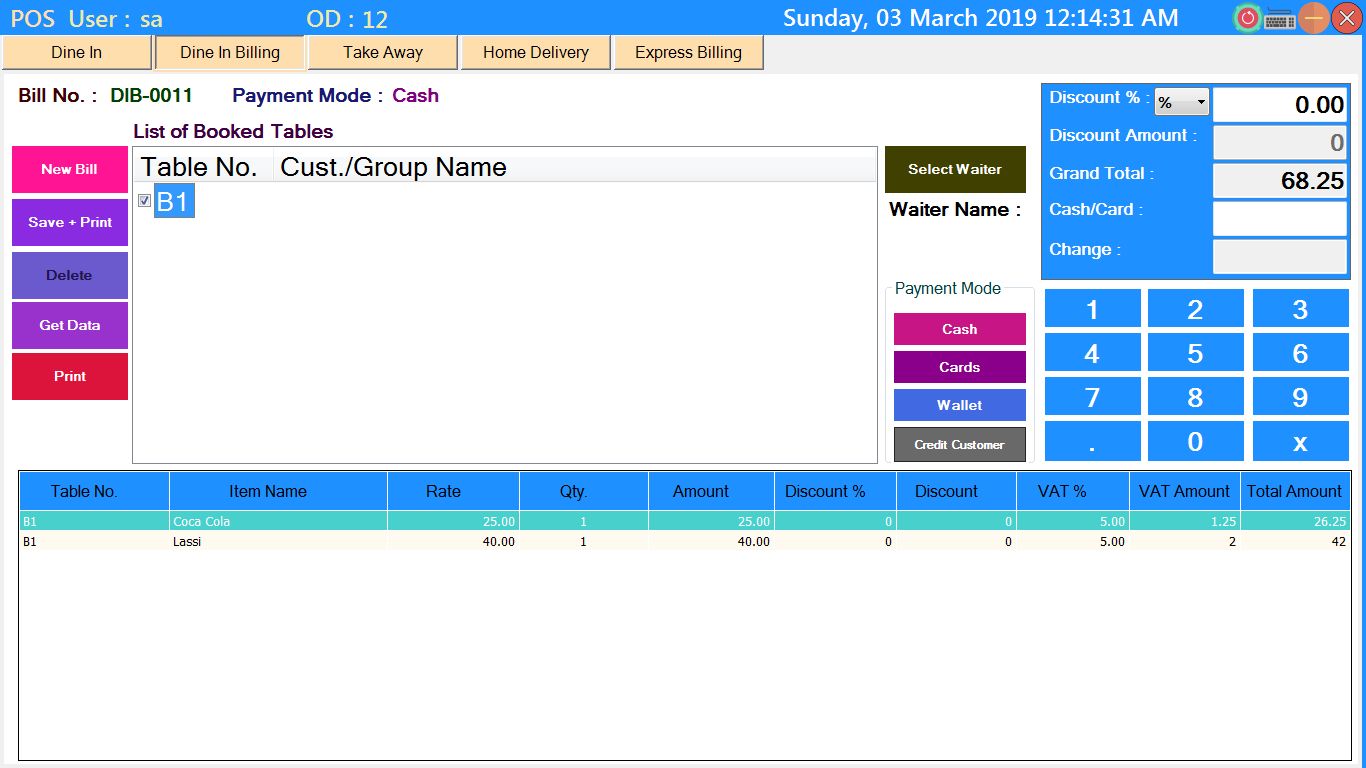Tap the decimal point keypad button
Screen dimensions: 1366x768
1092,442
